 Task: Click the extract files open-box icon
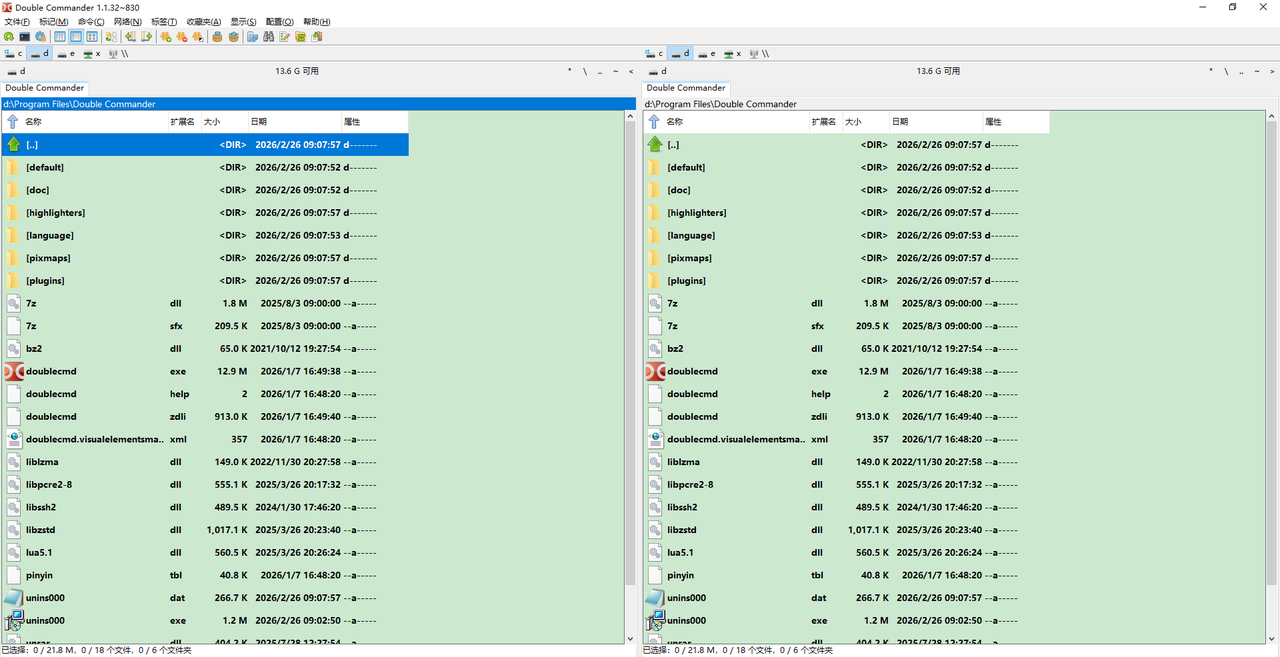233,37
